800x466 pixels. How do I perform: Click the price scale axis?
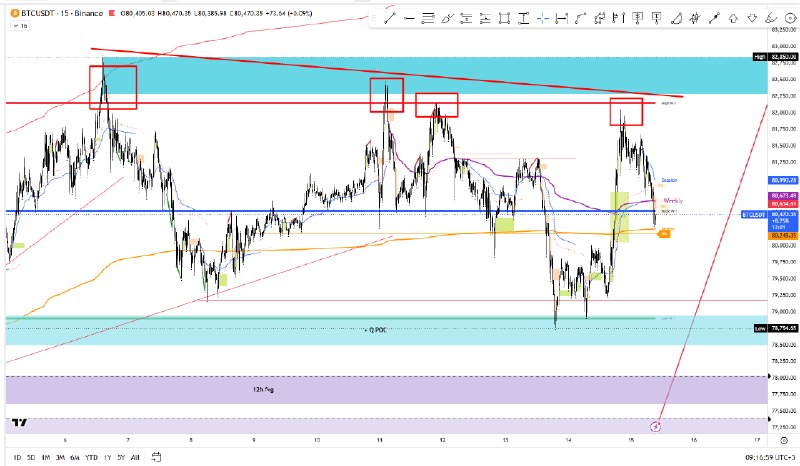pyautogui.click(x=784, y=230)
